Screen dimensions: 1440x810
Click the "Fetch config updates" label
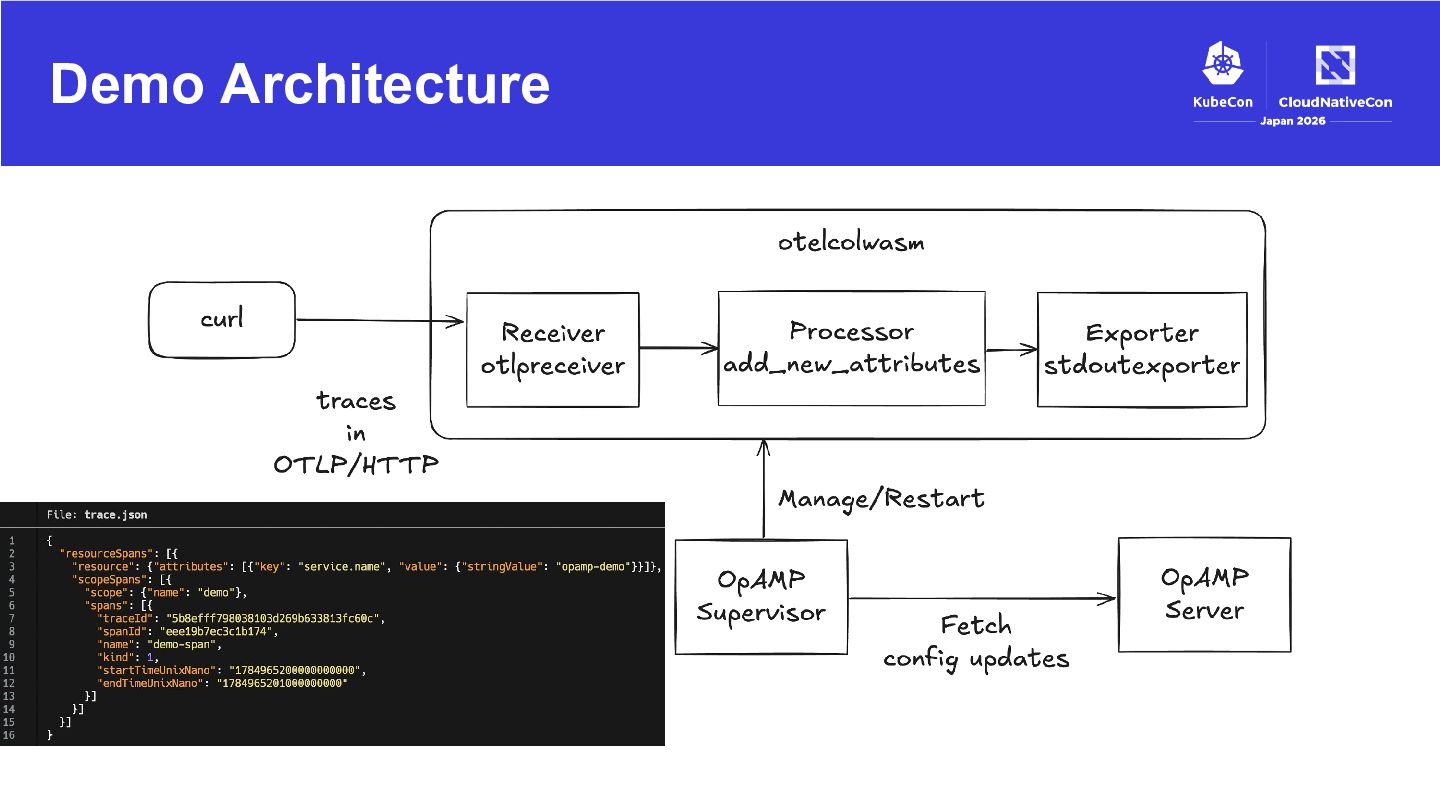(976, 642)
